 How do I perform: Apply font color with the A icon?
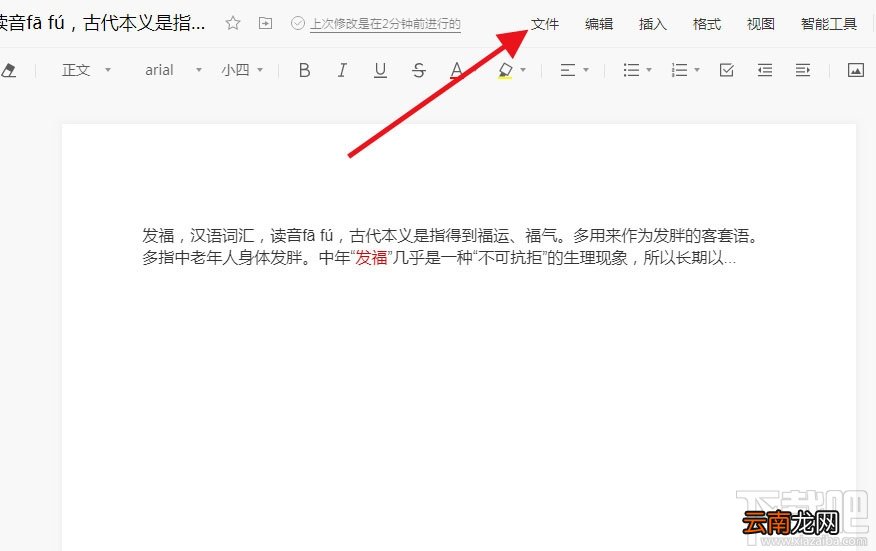[x=456, y=70]
